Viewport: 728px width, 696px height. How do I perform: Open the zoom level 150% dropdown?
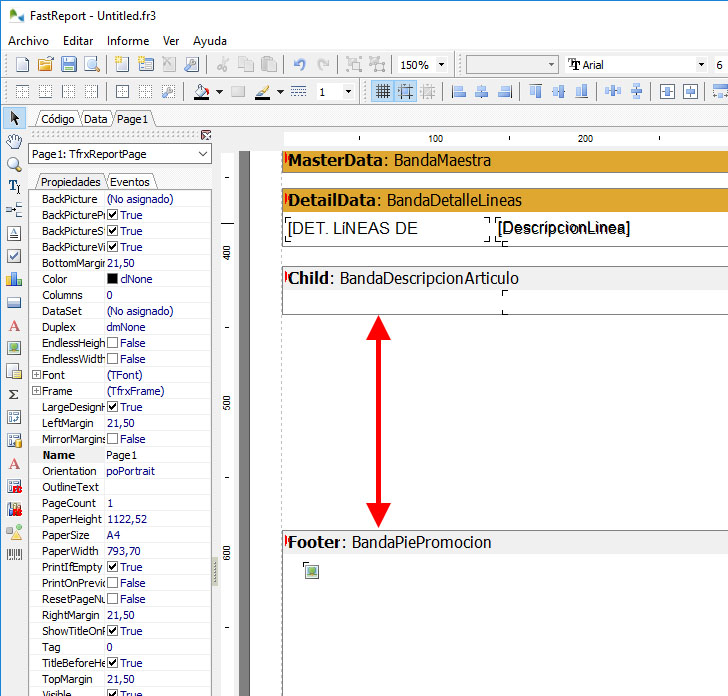pos(441,65)
